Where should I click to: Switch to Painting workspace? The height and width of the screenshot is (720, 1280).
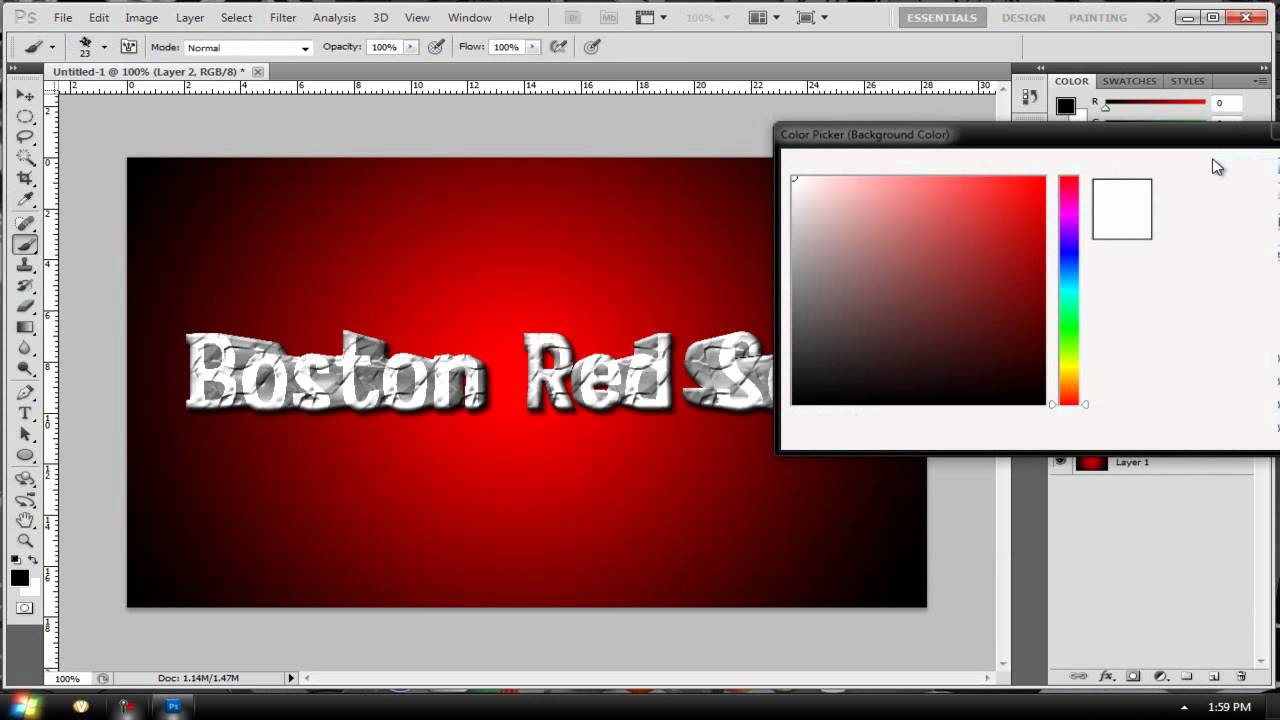click(1096, 18)
